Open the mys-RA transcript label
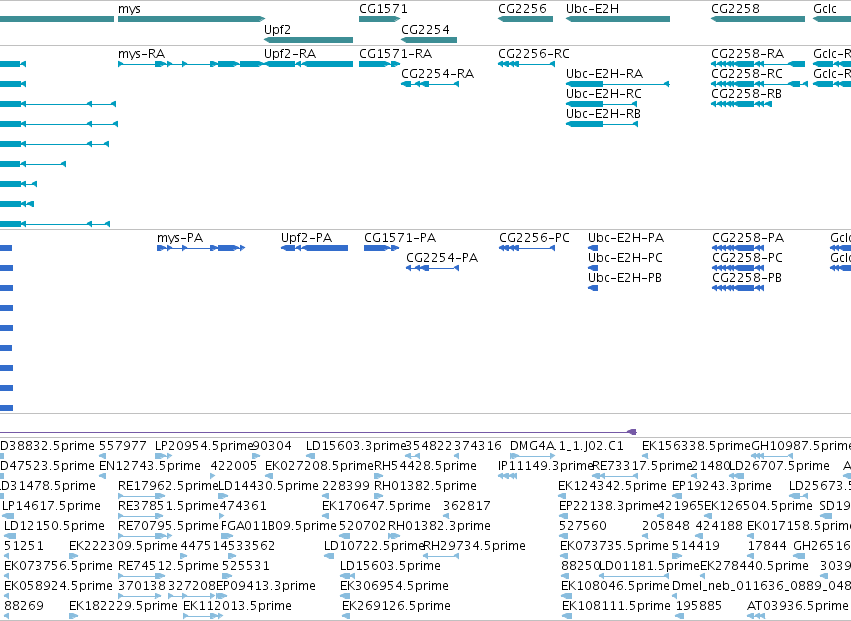The height and width of the screenshot is (621, 851). [x=142, y=54]
